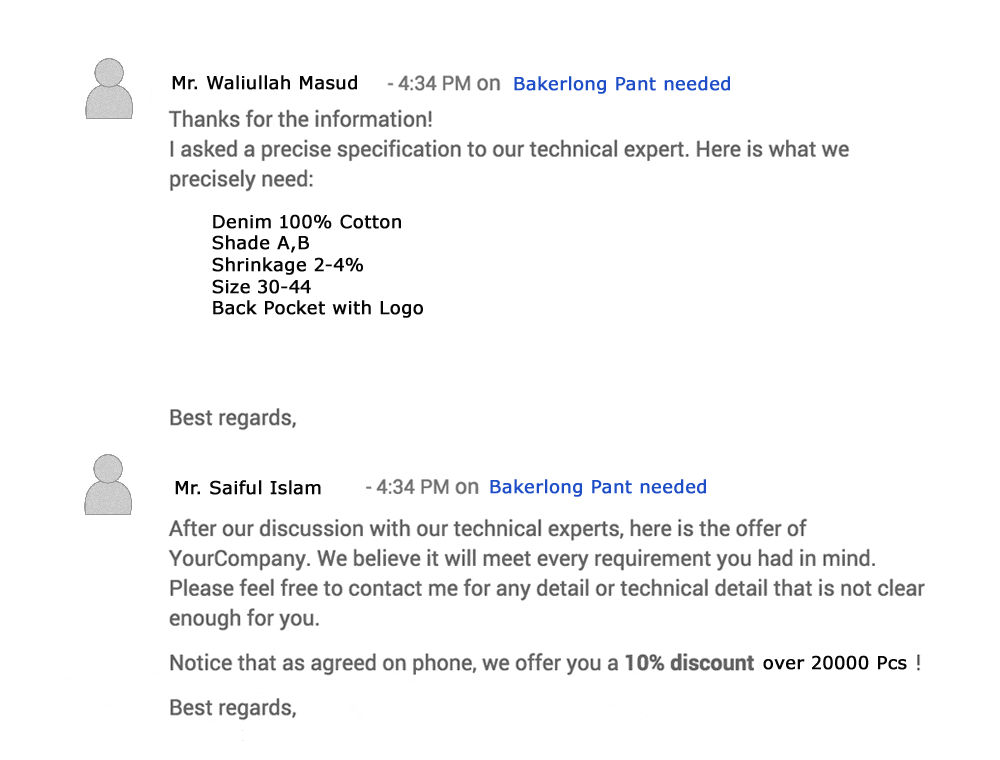The image size is (1000, 760).
Task: Click 'Best regards,' in Waliullah Masud's message
Action: coord(232,418)
